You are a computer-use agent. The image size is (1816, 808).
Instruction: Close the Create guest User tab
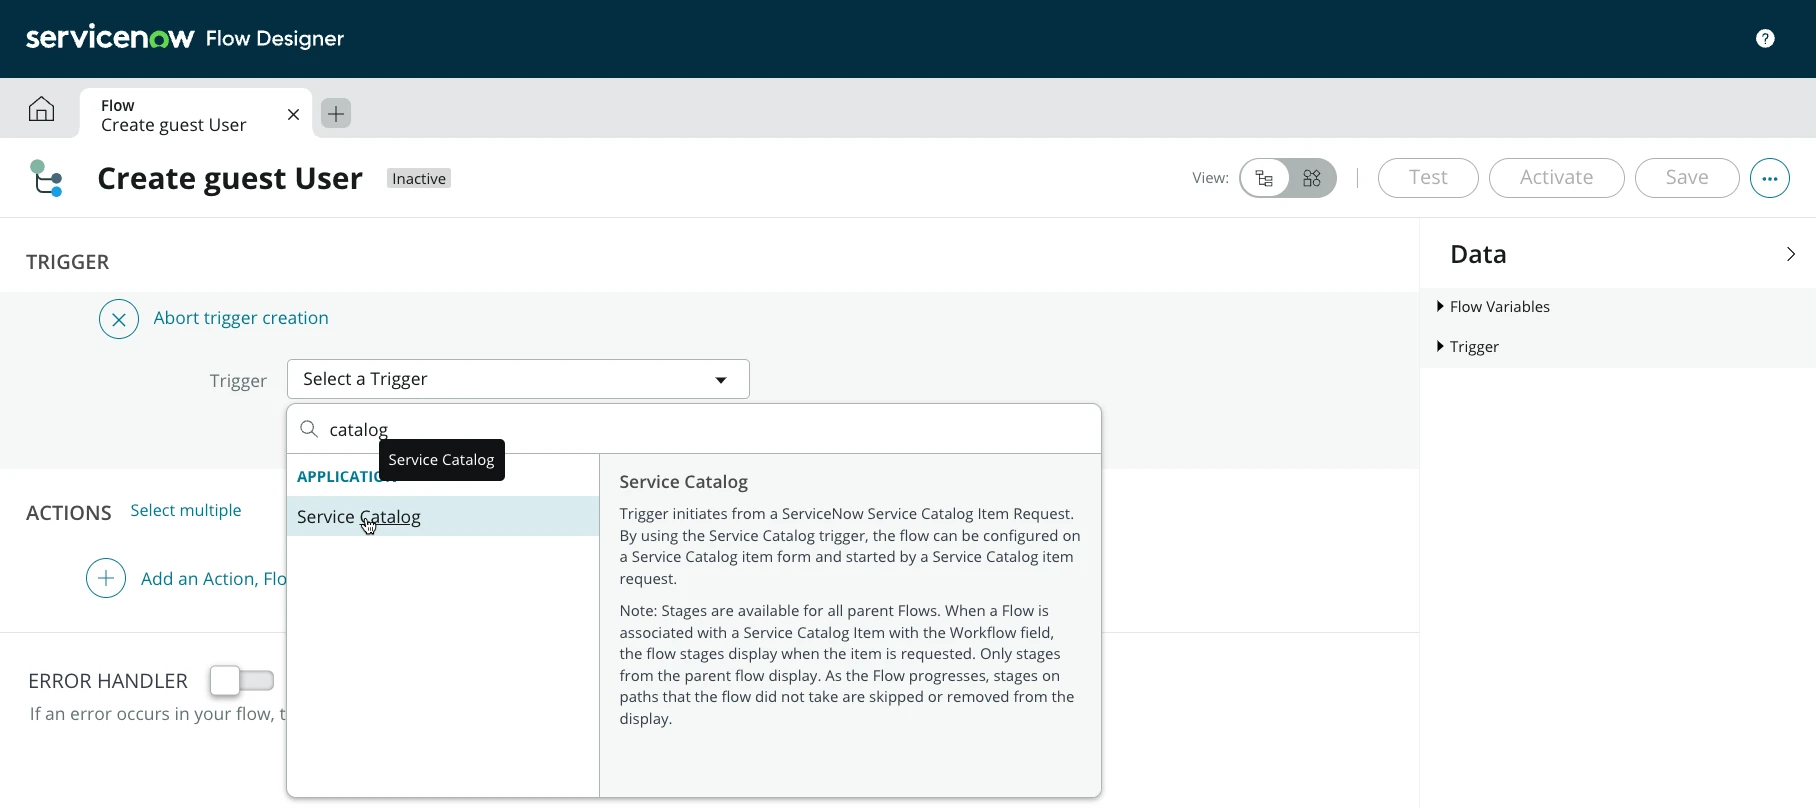293,115
